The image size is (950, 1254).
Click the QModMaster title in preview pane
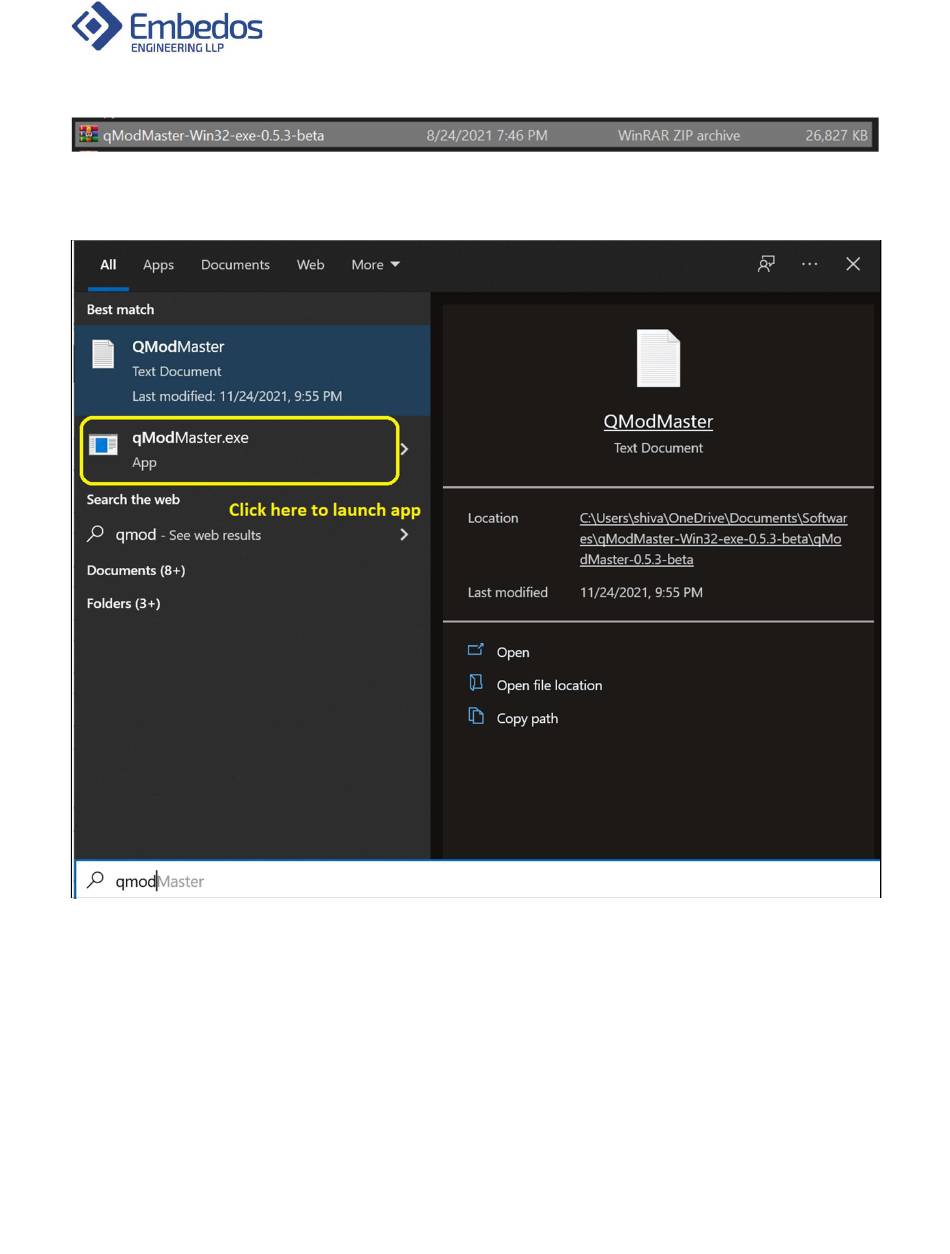658,421
